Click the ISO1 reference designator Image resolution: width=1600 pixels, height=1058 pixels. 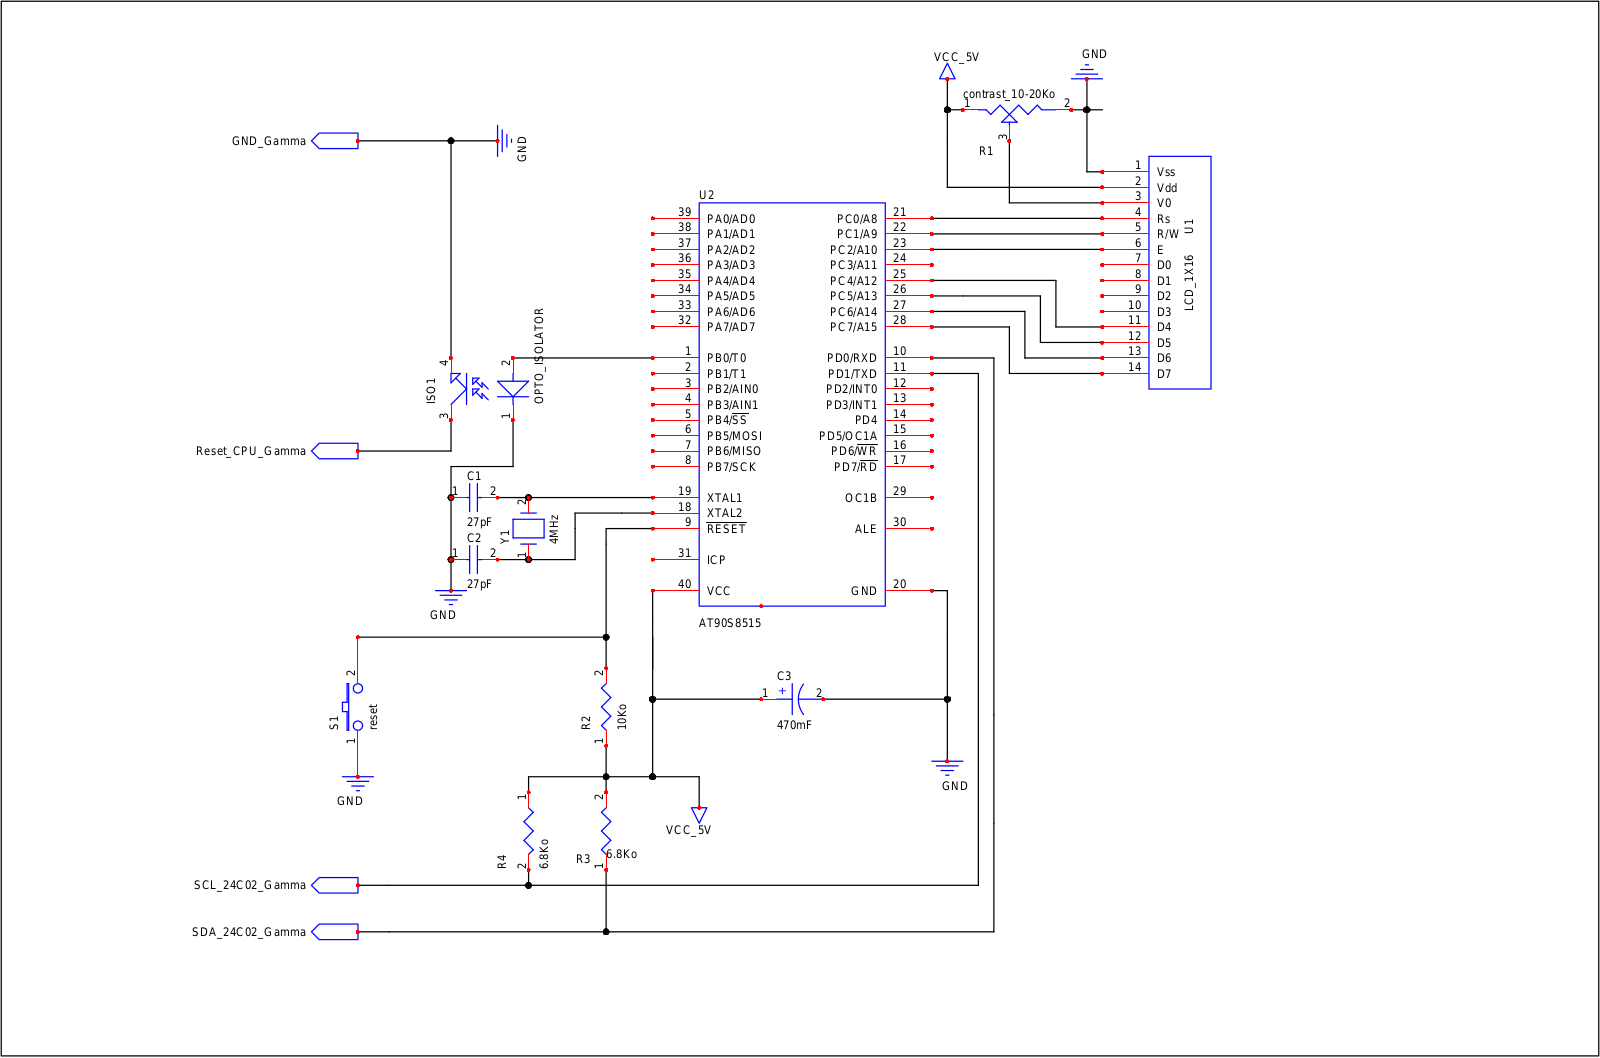coord(431,390)
